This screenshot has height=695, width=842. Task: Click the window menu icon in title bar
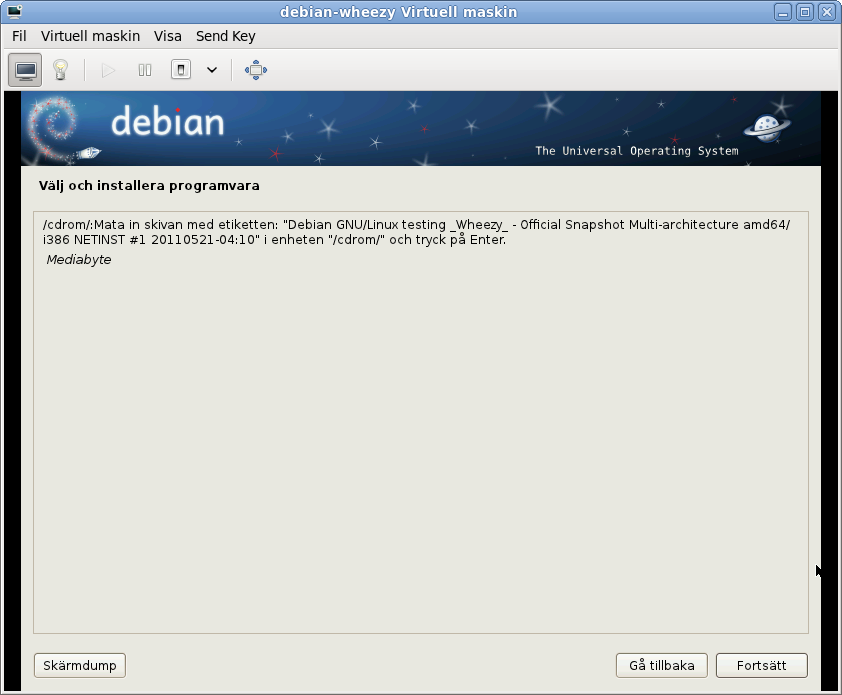14,12
